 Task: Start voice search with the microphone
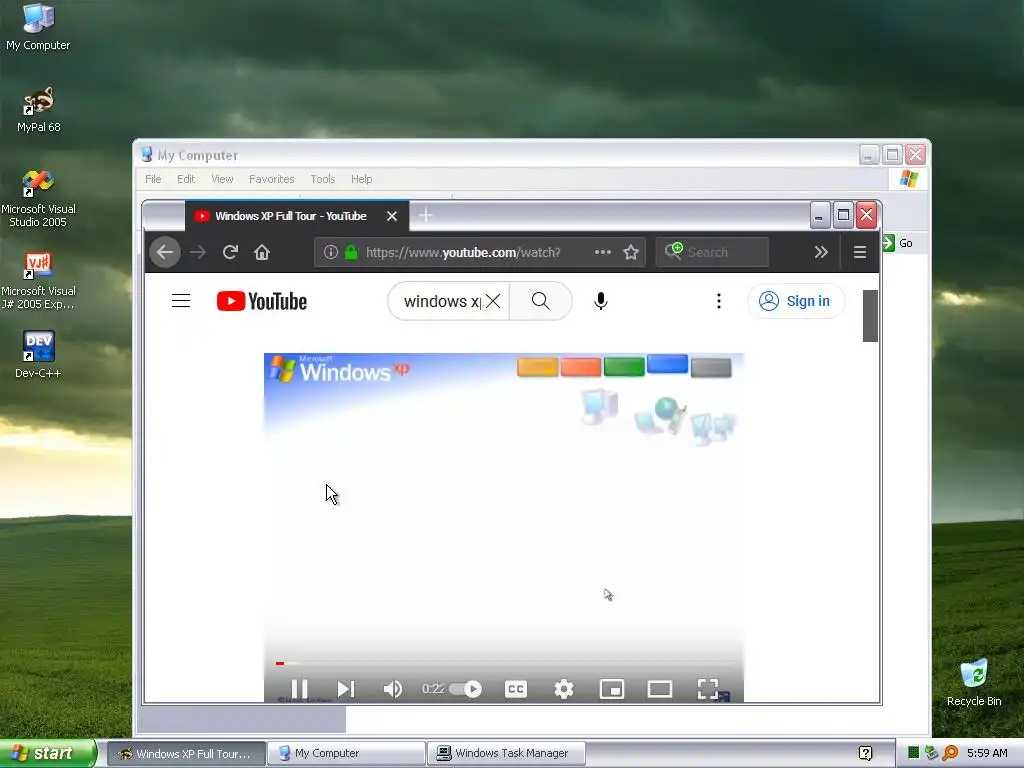pyautogui.click(x=601, y=301)
